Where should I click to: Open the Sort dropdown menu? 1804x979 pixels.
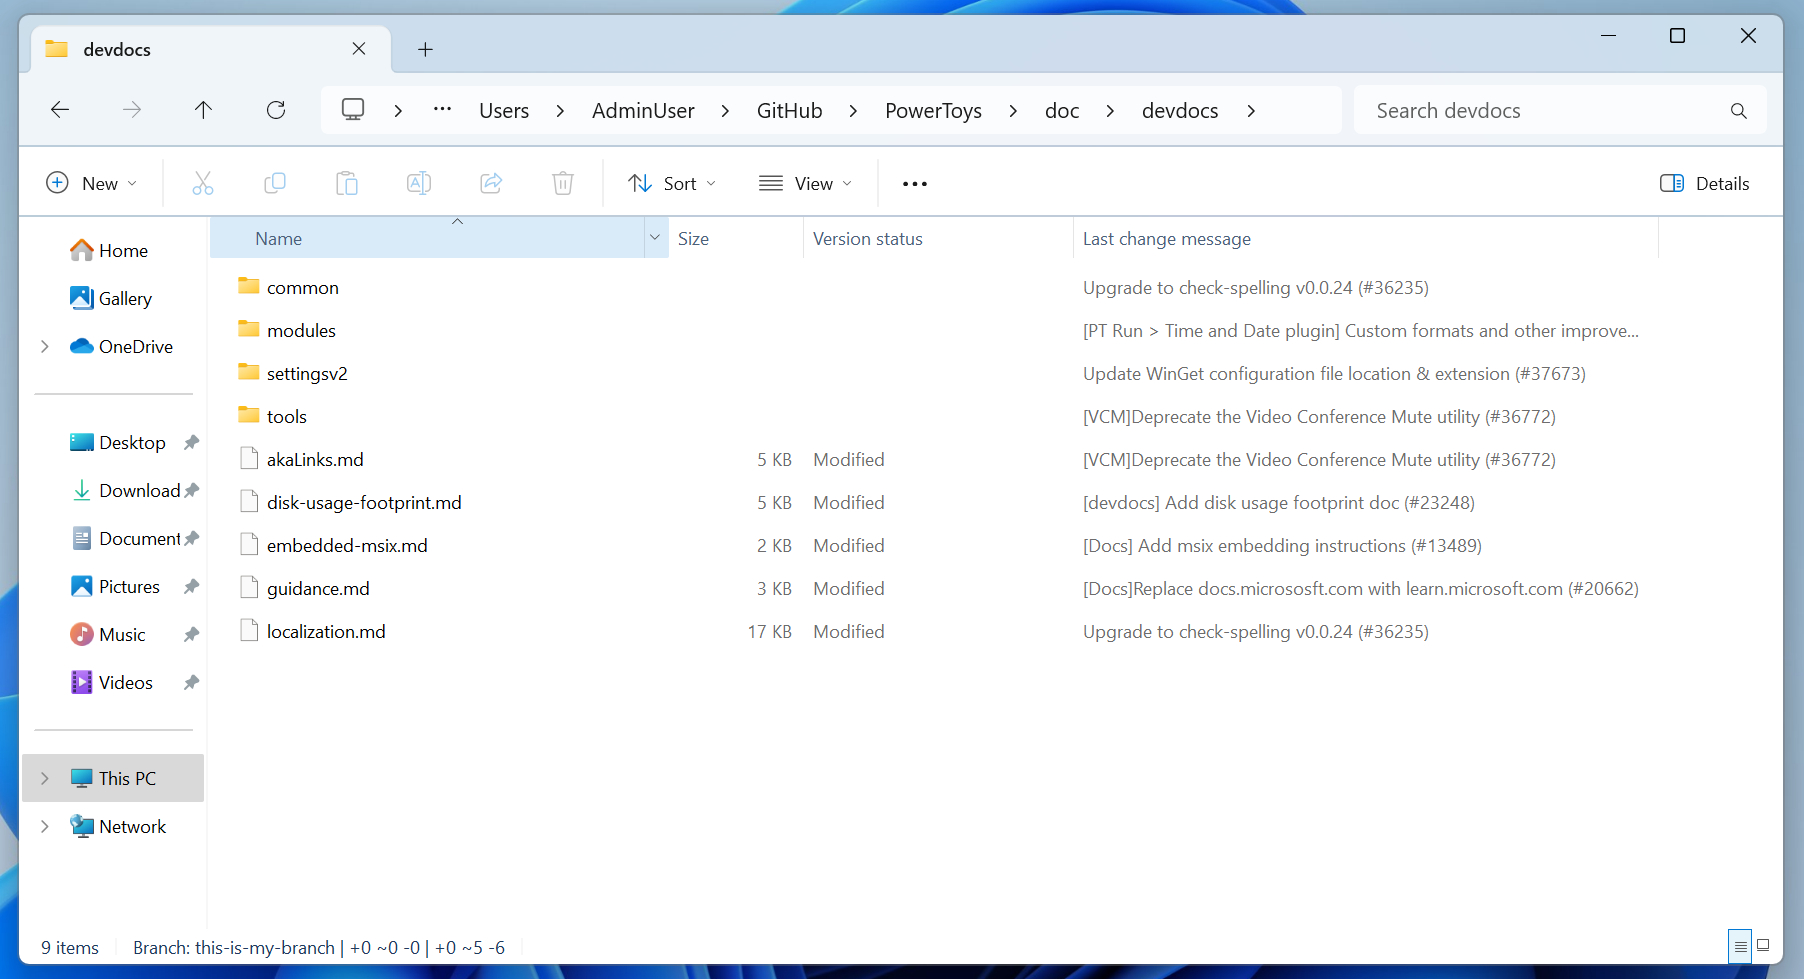tap(673, 183)
